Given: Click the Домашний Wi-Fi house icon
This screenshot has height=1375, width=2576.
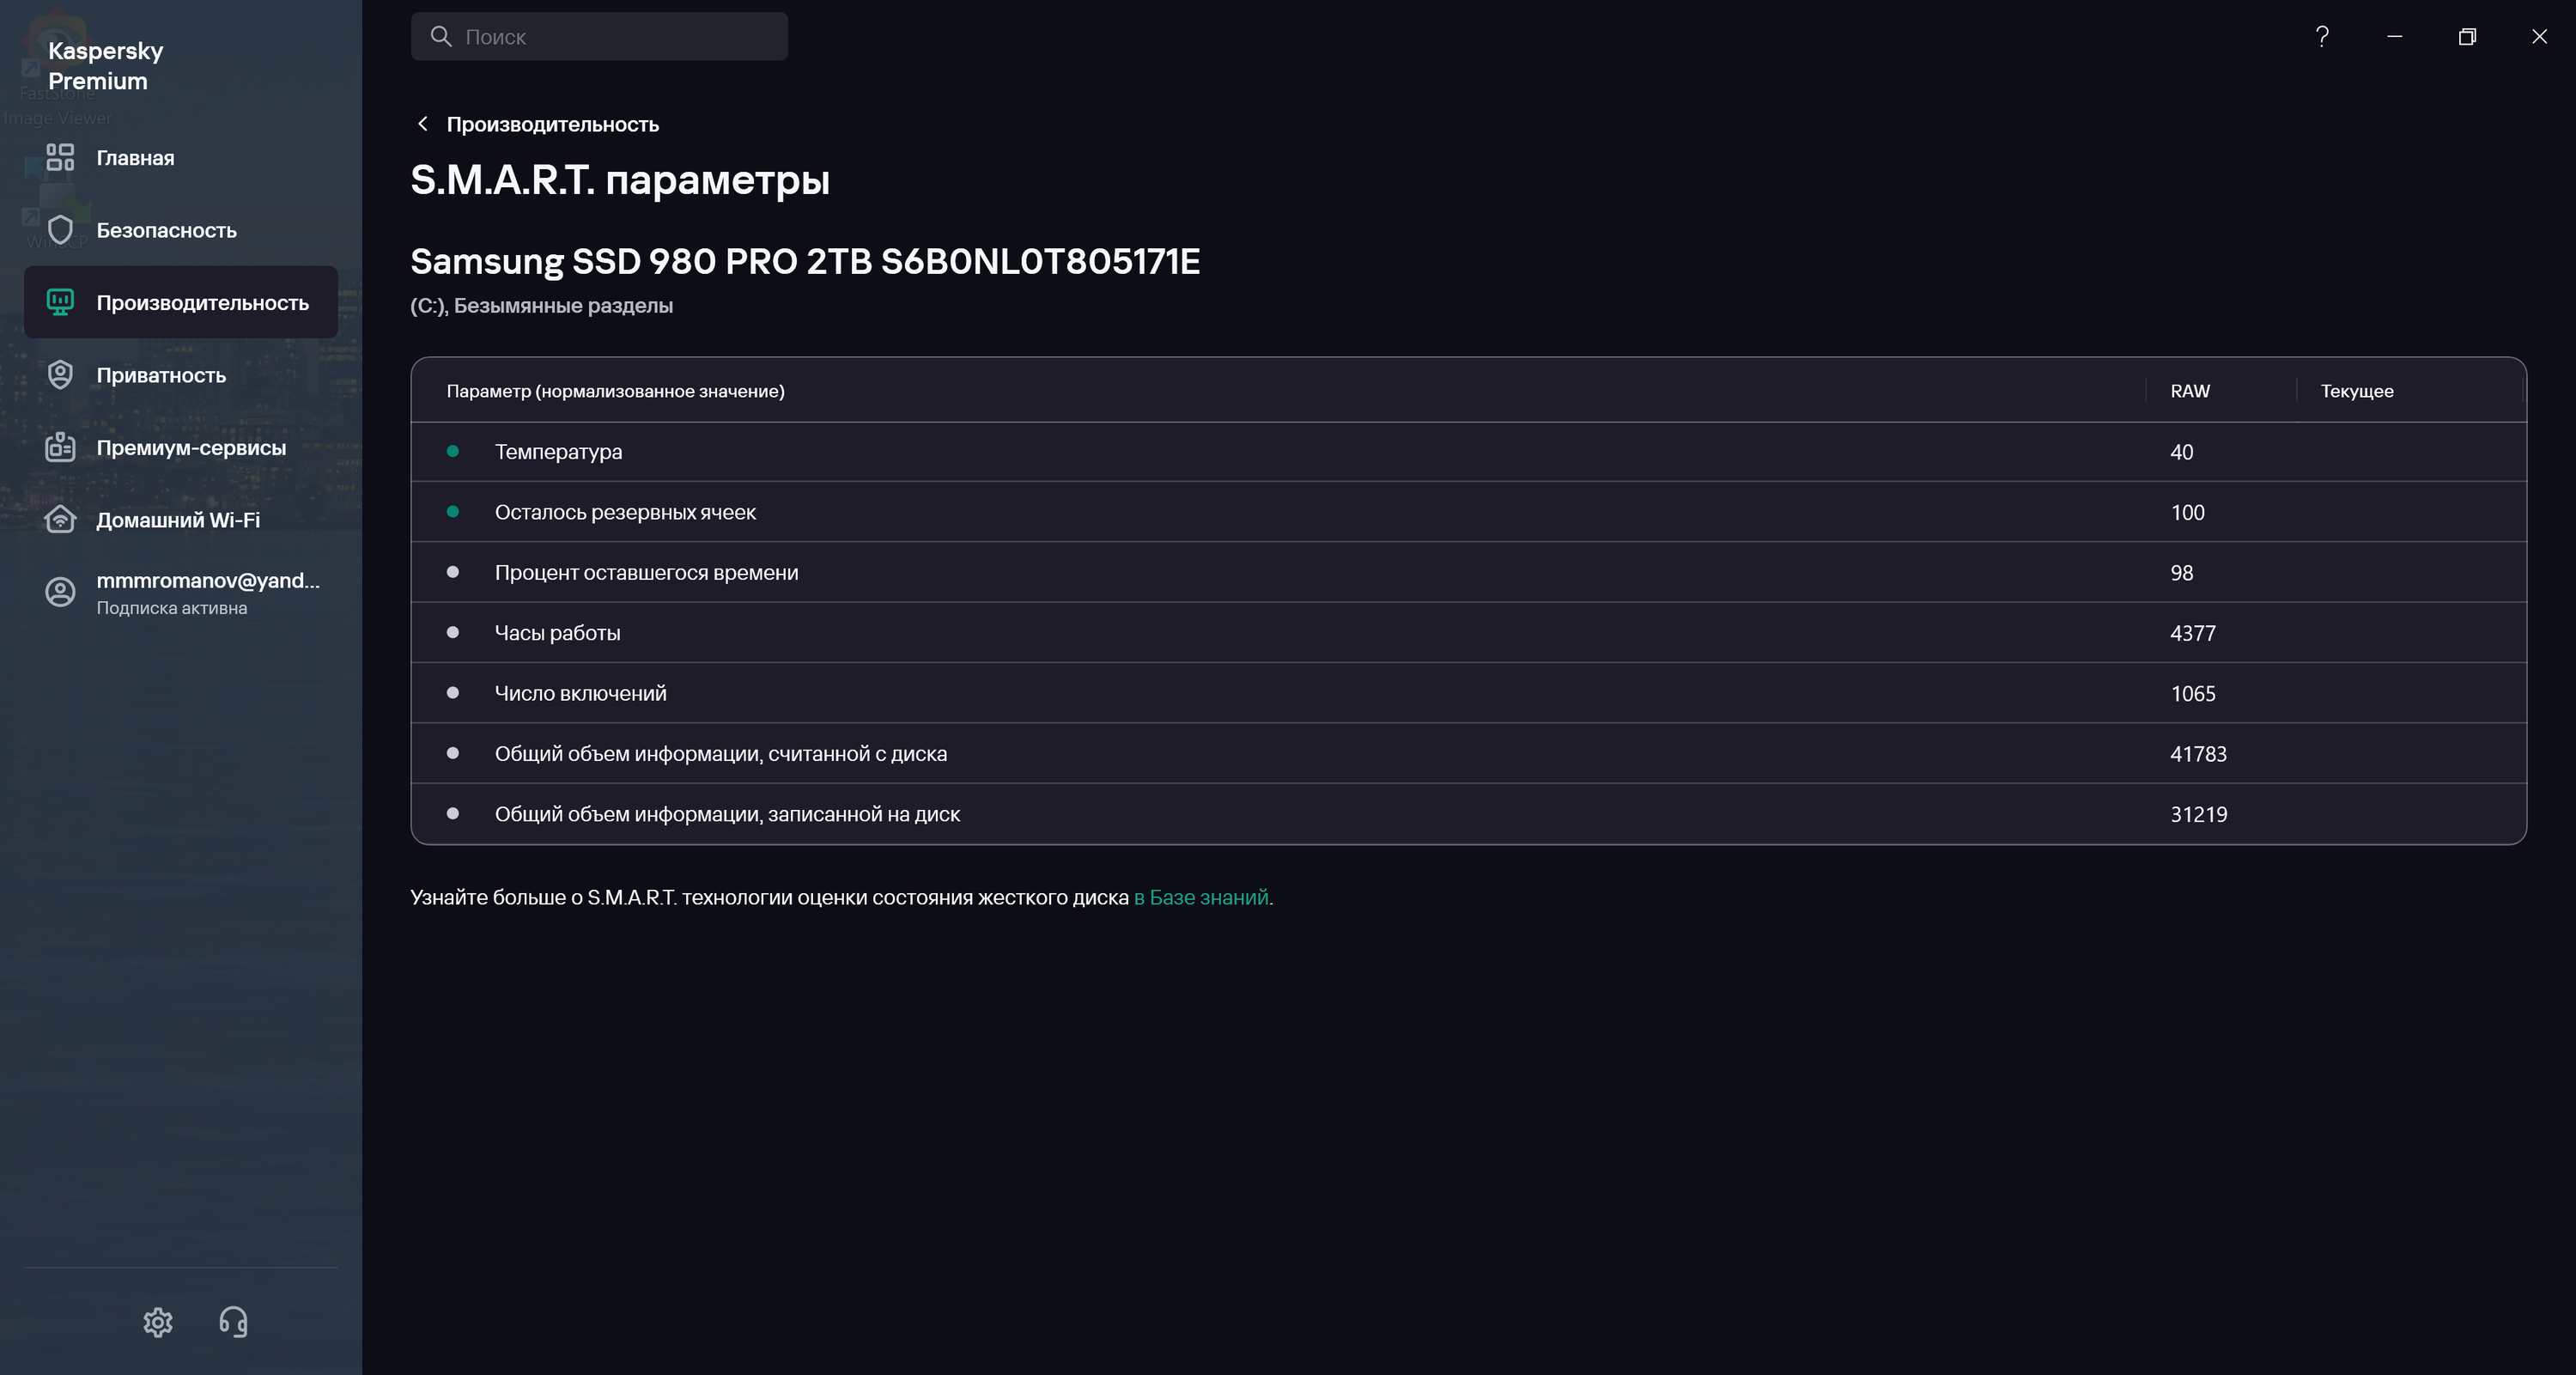Looking at the screenshot, I should point(60,520).
